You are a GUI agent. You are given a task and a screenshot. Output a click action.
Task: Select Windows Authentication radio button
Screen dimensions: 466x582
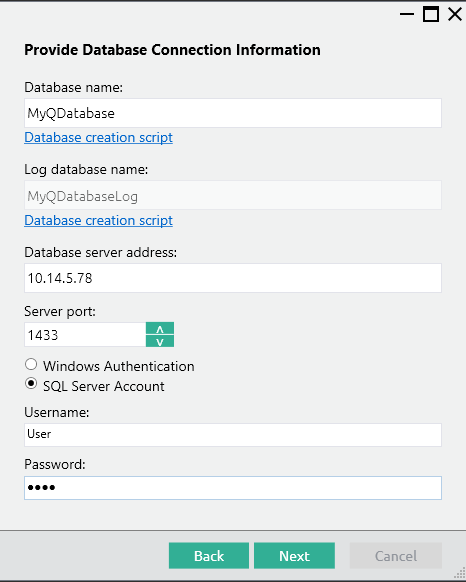click(31, 364)
